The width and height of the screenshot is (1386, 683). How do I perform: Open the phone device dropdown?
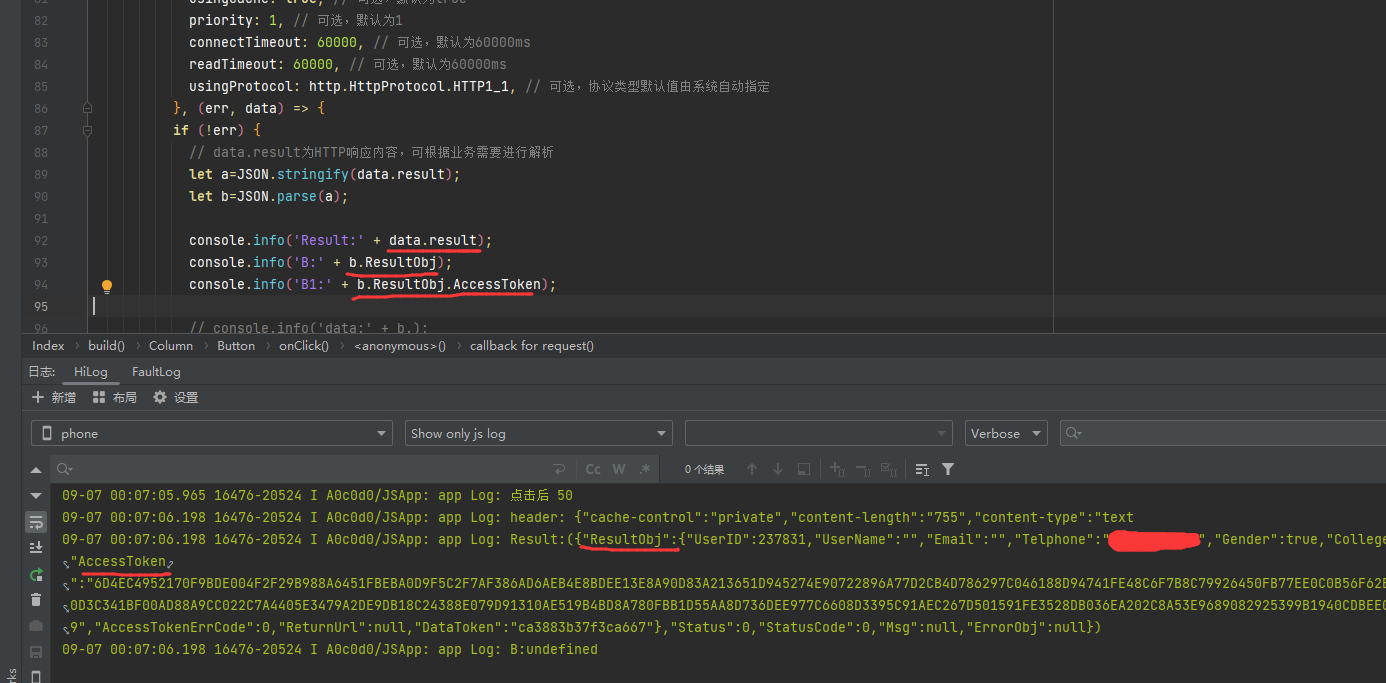tap(211, 433)
